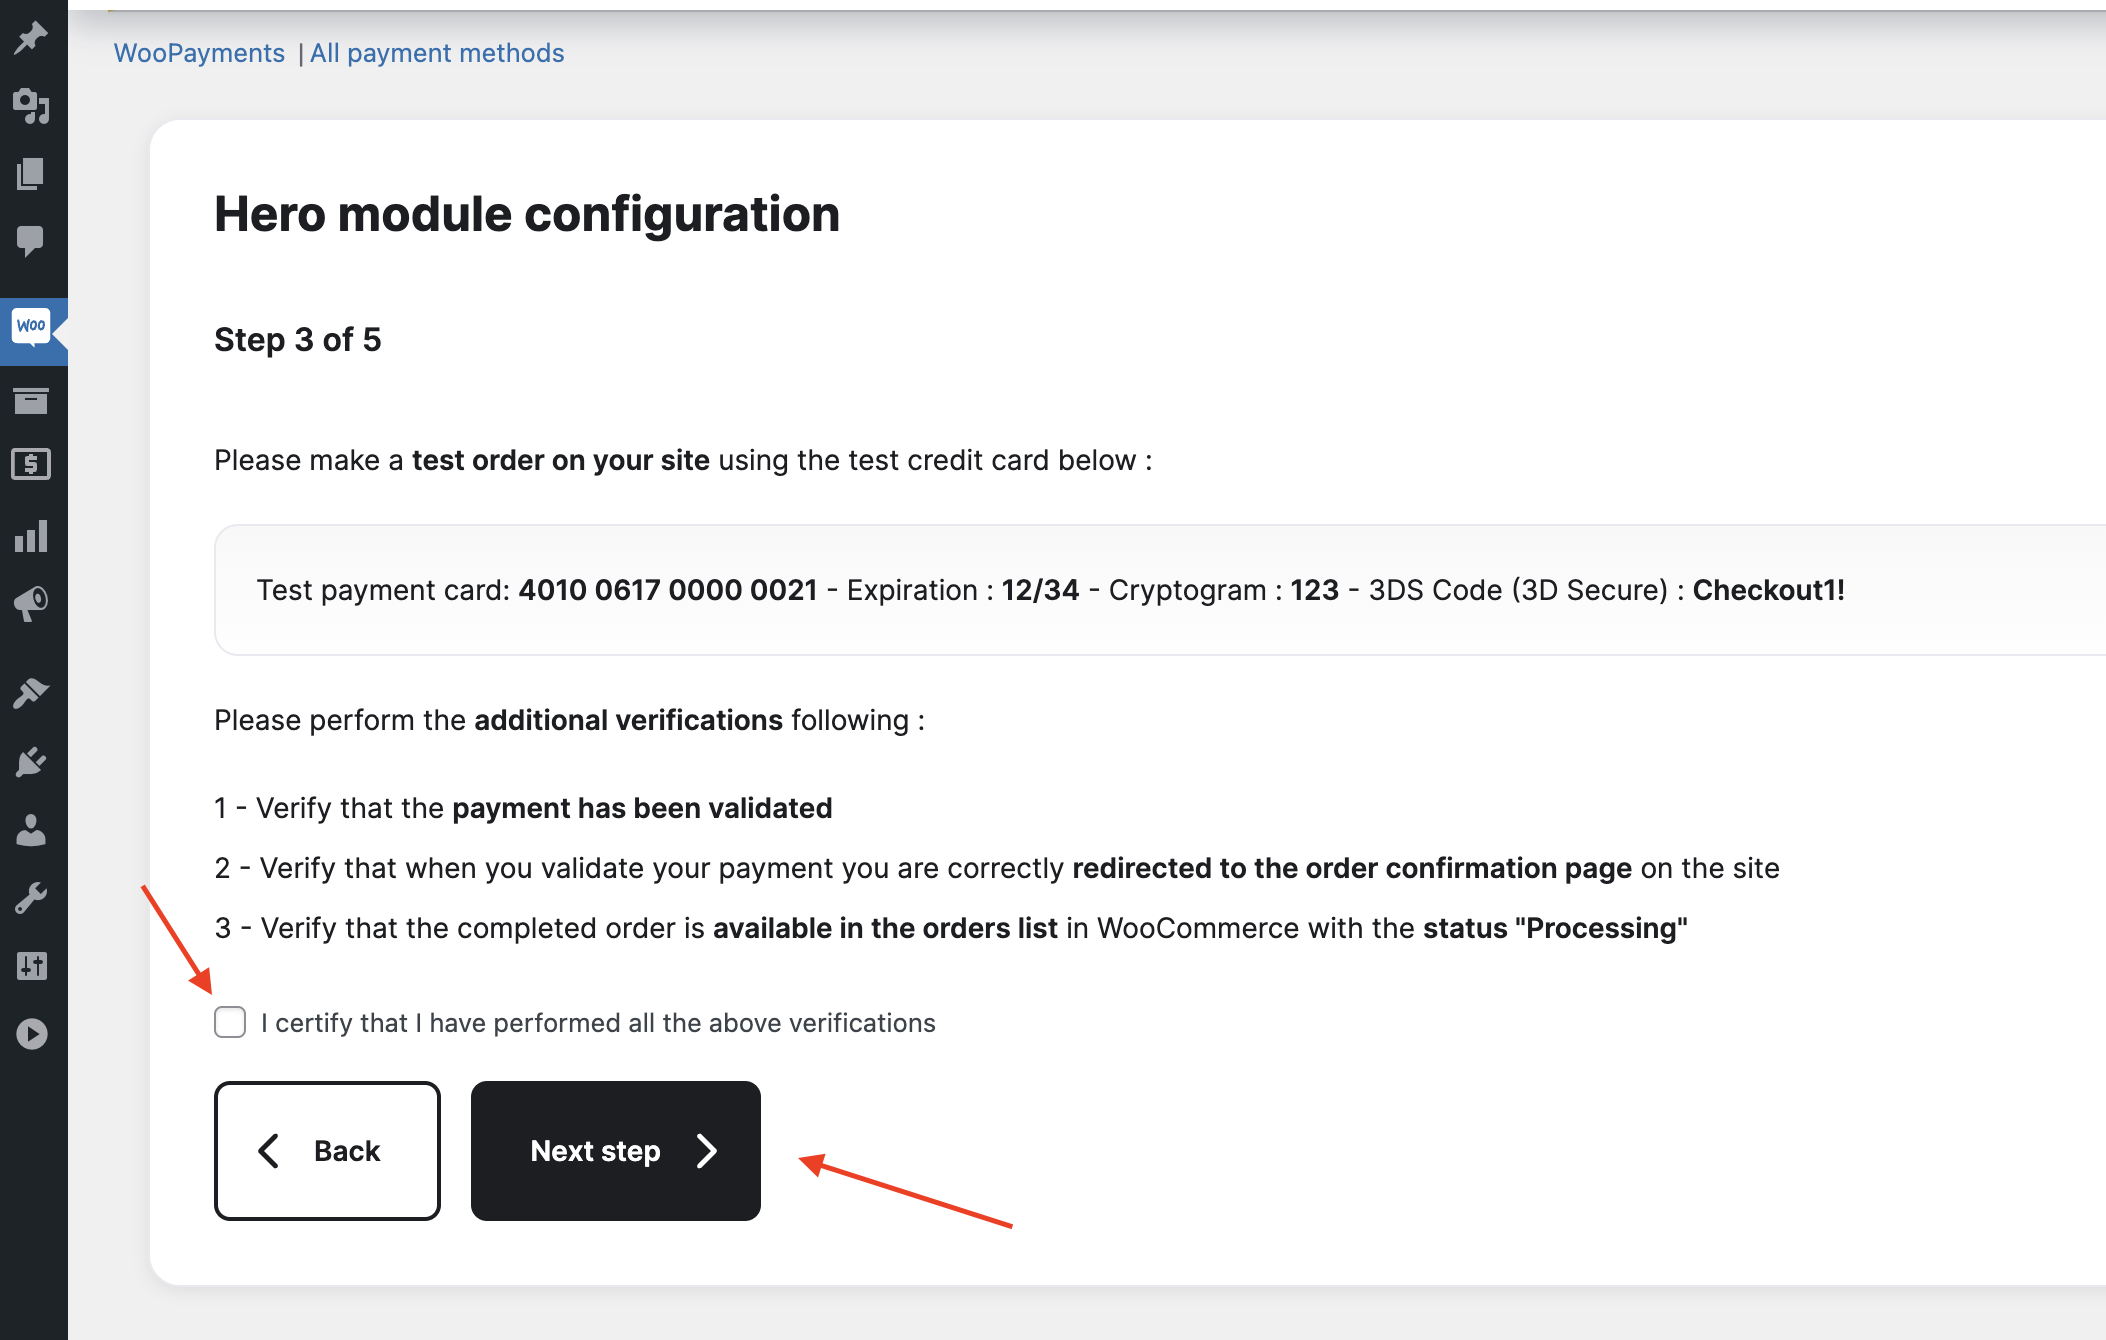Click the Back button
2106x1340 pixels.
click(x=327, y=1150)
